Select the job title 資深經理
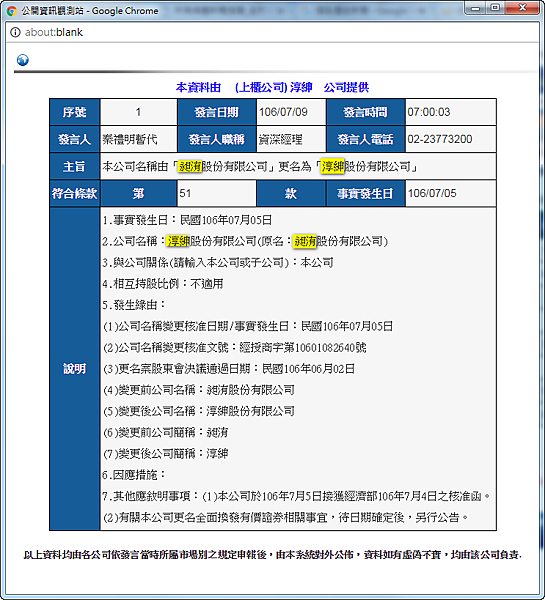545x600 pixels. [x=281, y=139]
